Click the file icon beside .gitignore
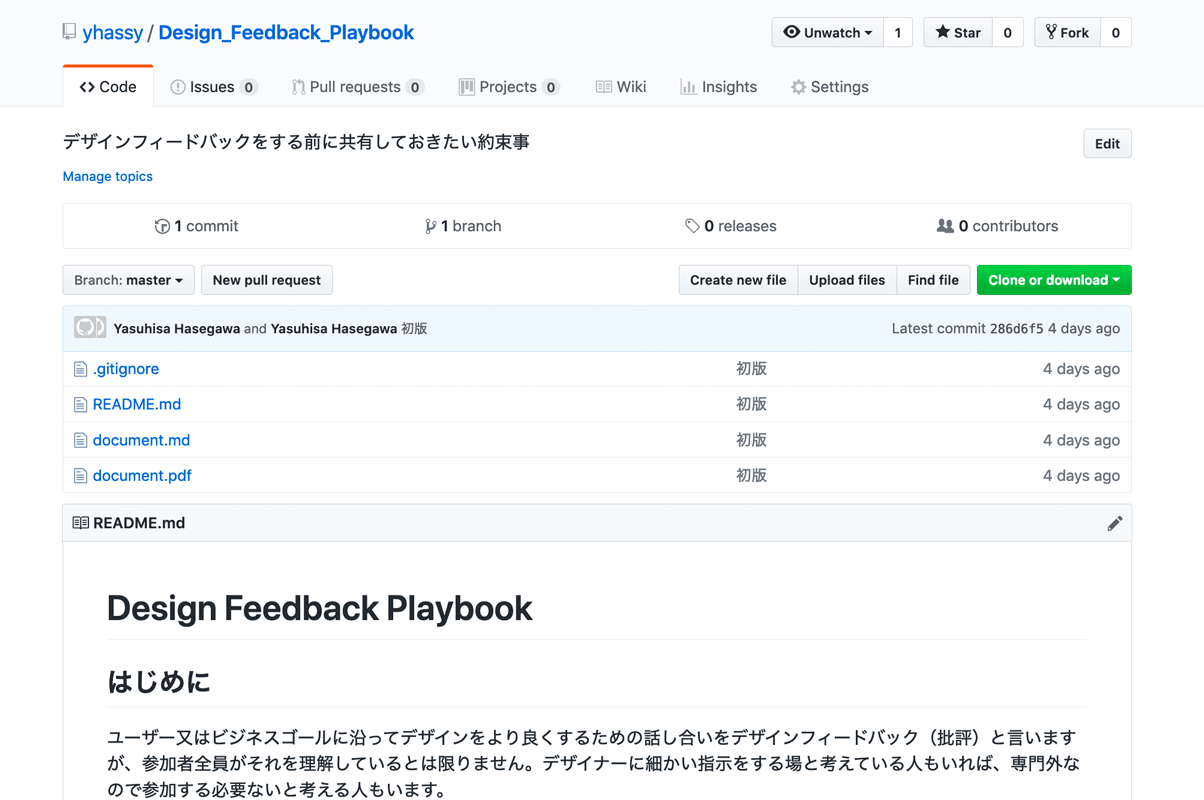The width and height of the screenshot is (1204, 800). click(80, 369)
